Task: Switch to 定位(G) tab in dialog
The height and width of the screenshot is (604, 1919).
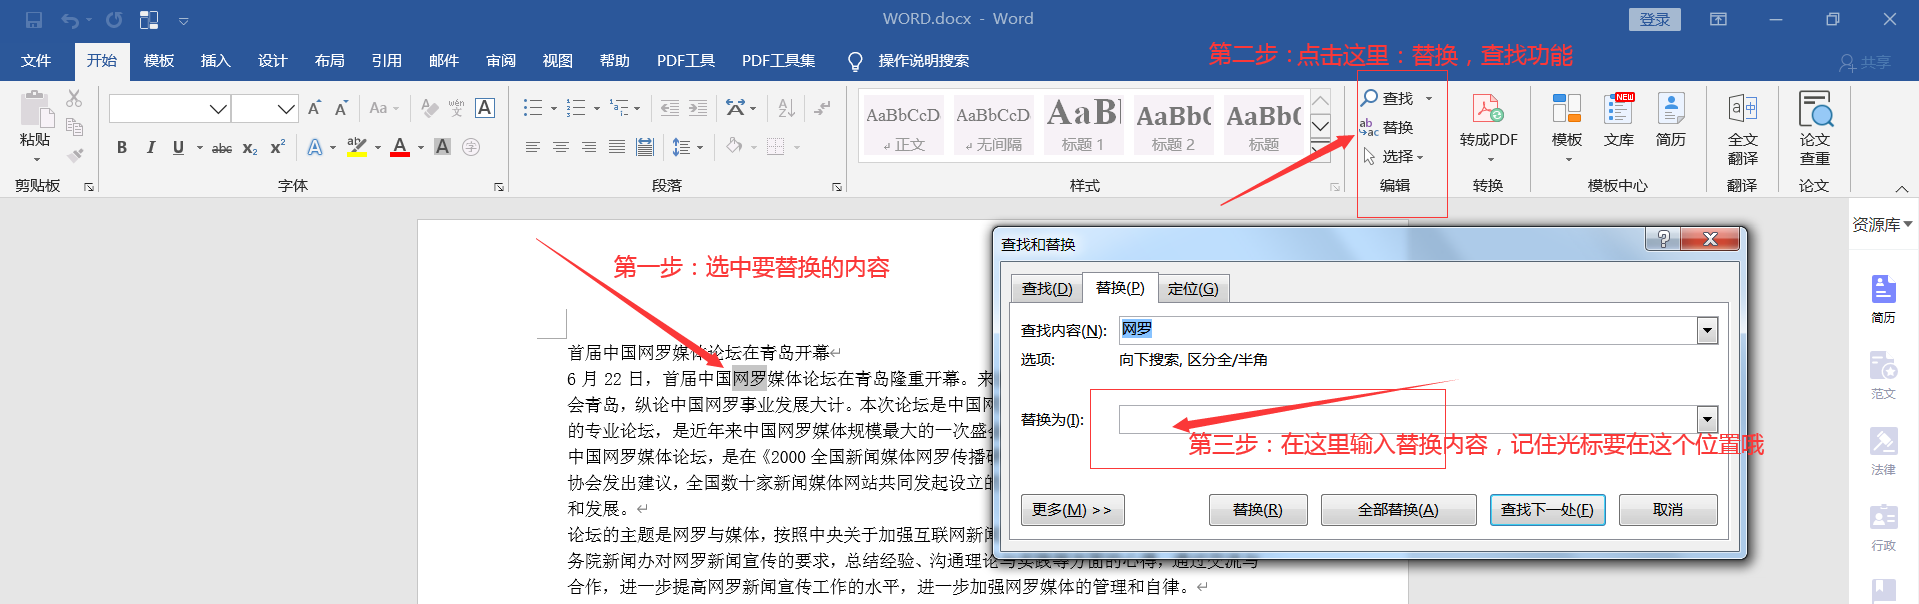Action: 1193,289
